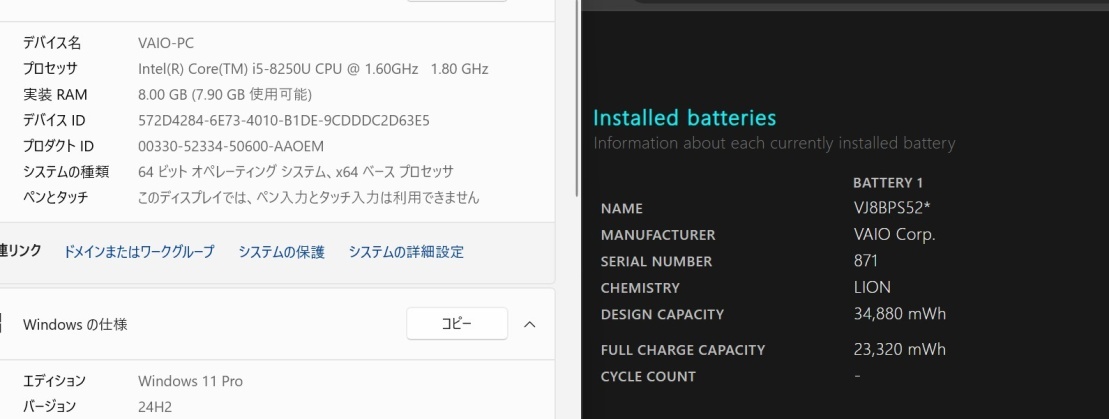This screenshot has height=419, width=1109.
Task: Click the battery information subtitle text
Action: pyautogui.click(x=774, y=144)
